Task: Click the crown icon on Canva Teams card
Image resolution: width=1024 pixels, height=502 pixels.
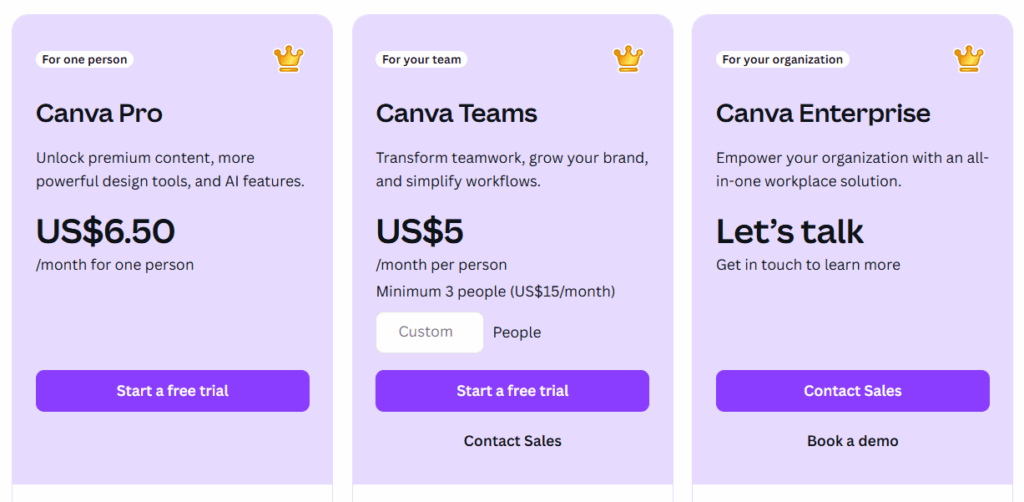Action: (x=628, y=59)
